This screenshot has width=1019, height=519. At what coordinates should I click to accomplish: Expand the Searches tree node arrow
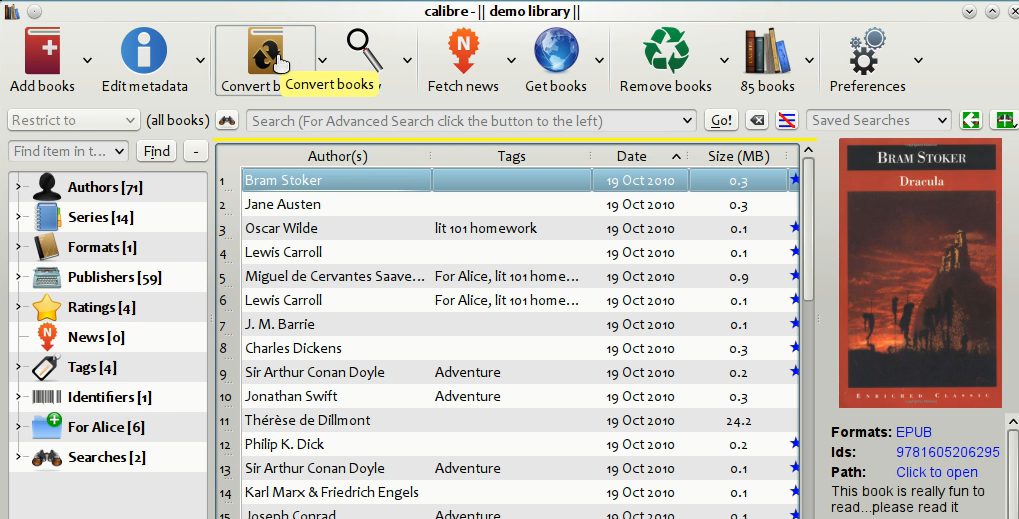(x=19, y=457)
